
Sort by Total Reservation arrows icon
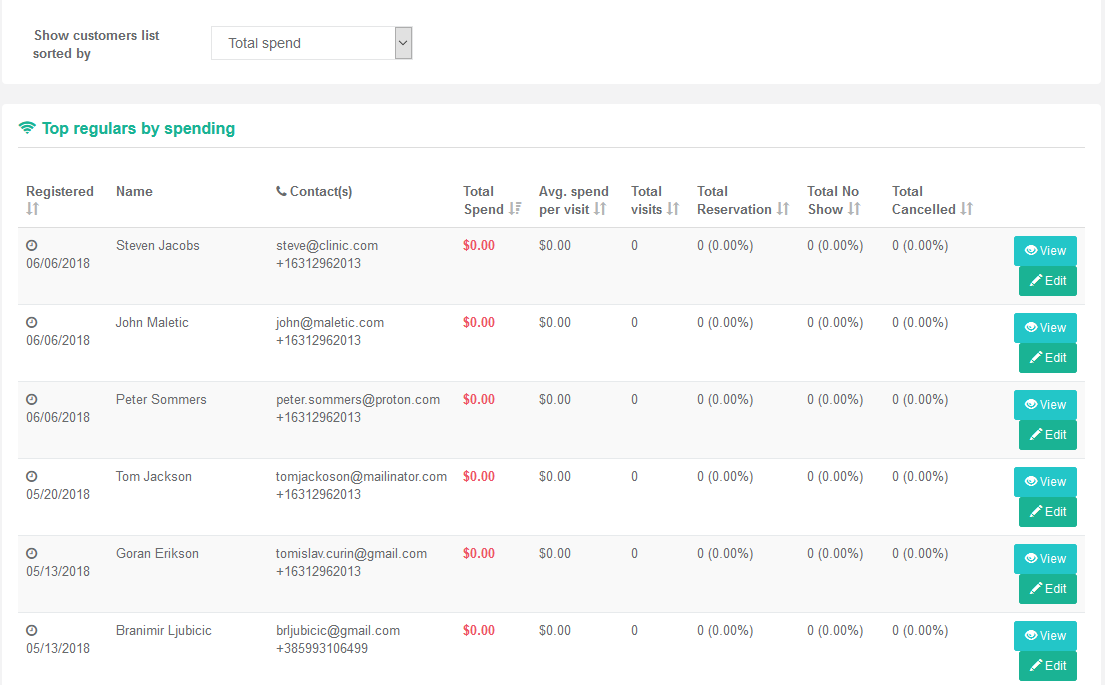[783, 209]
